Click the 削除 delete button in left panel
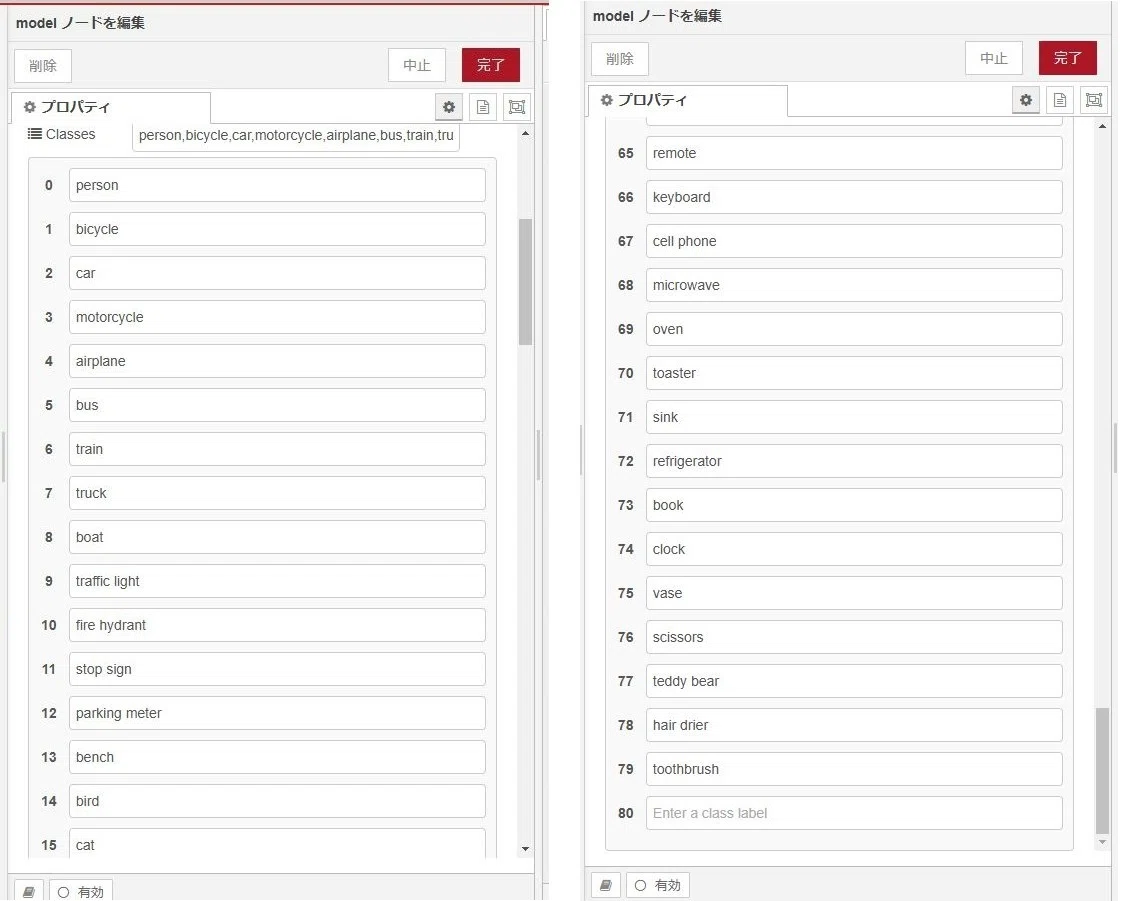The image size is (1124, 901). click(43, 66)
